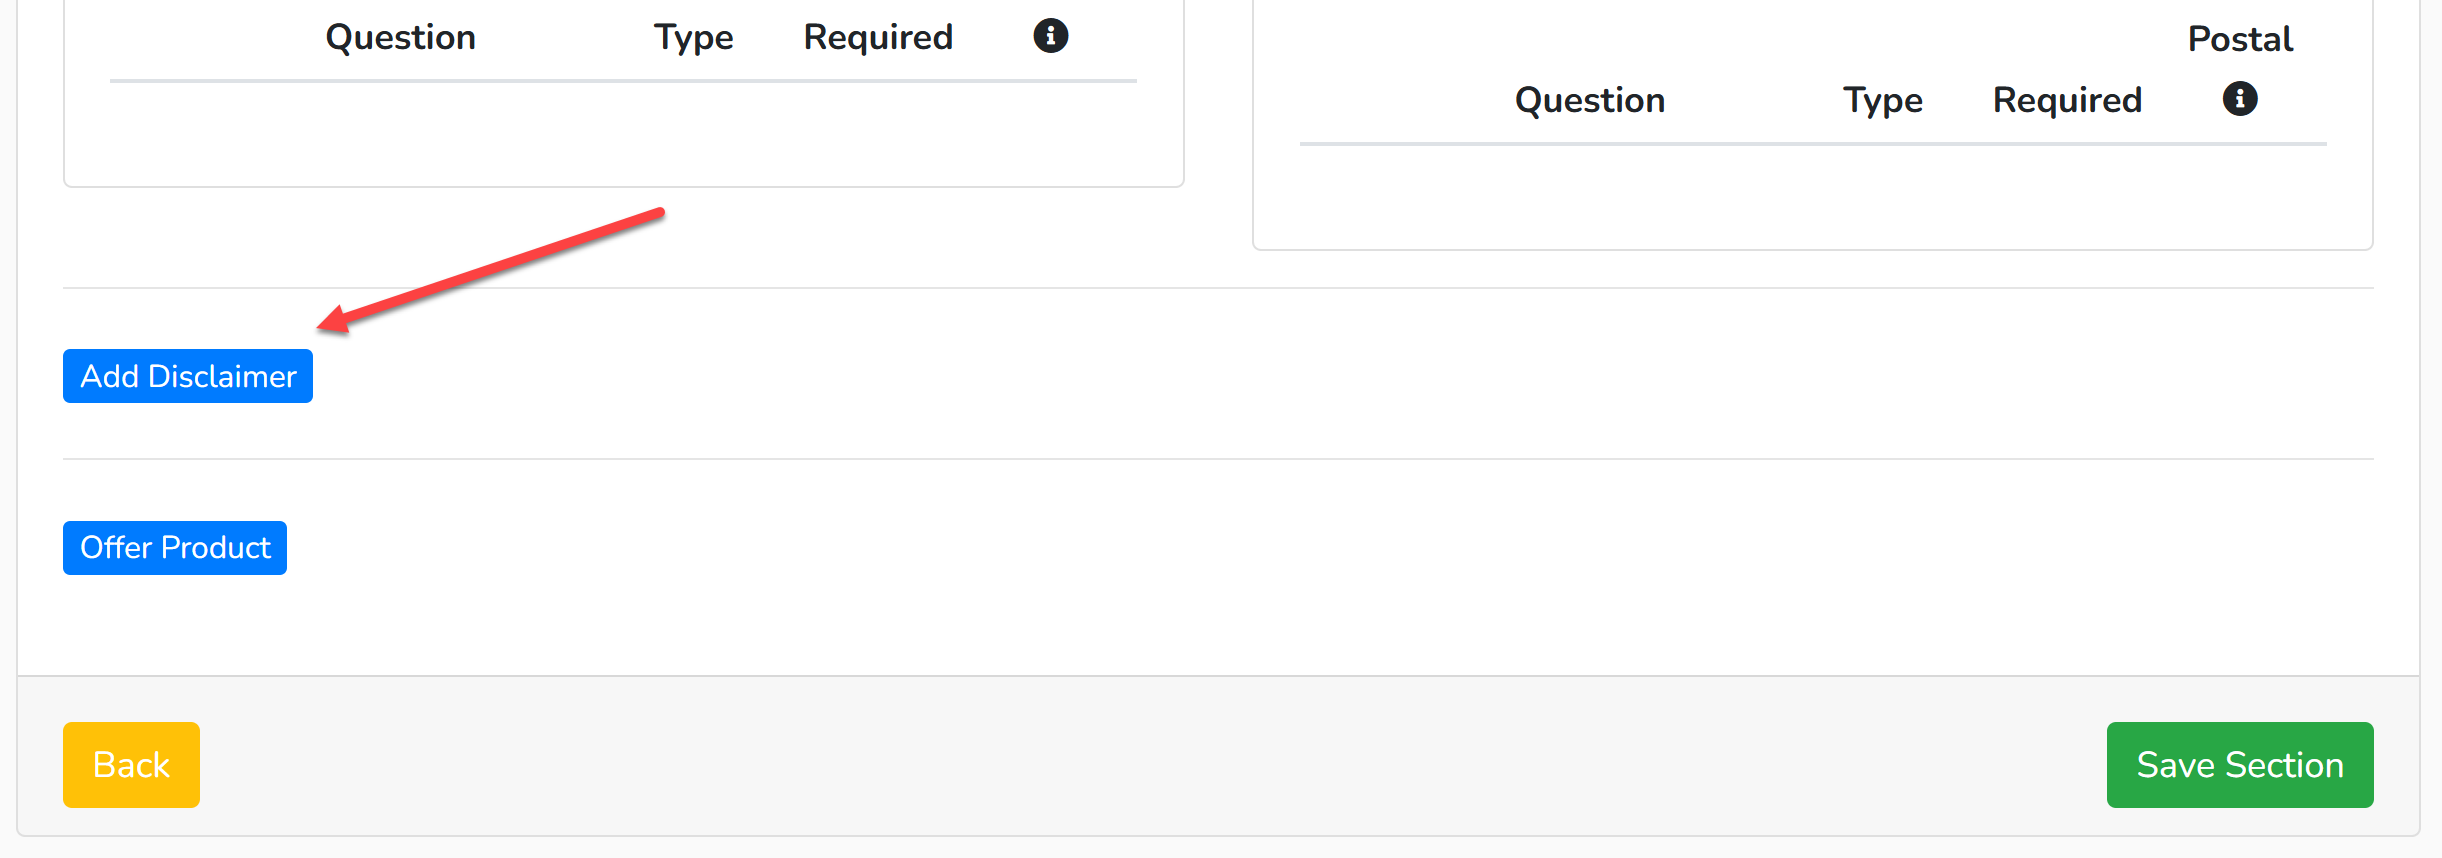Select the Type column header in the left table
This screenshot has height=858, width=2442.
pyautogui.click(x=694, y=37)
